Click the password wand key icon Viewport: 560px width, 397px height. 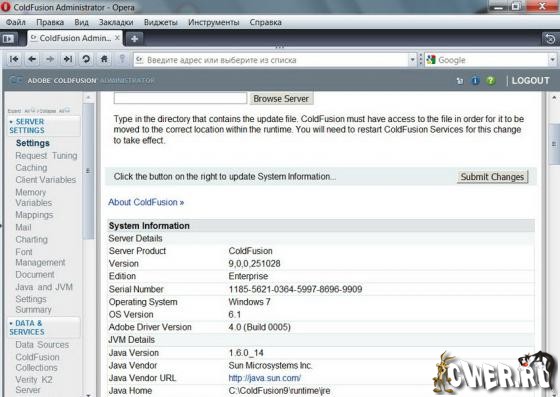coord(122,59)
